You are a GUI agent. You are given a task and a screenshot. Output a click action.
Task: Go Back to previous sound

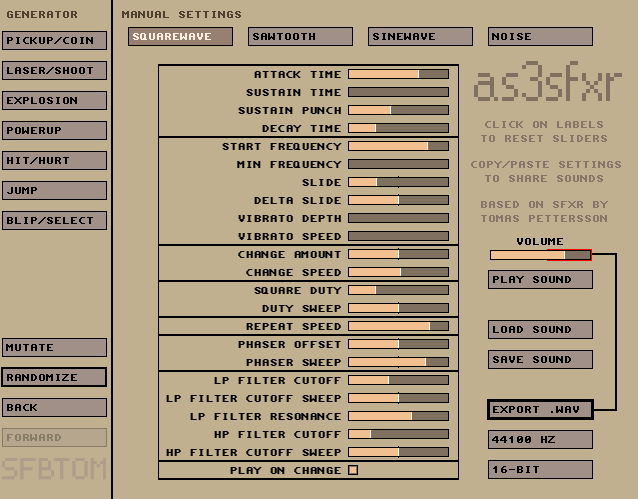(x=55, y=407)
